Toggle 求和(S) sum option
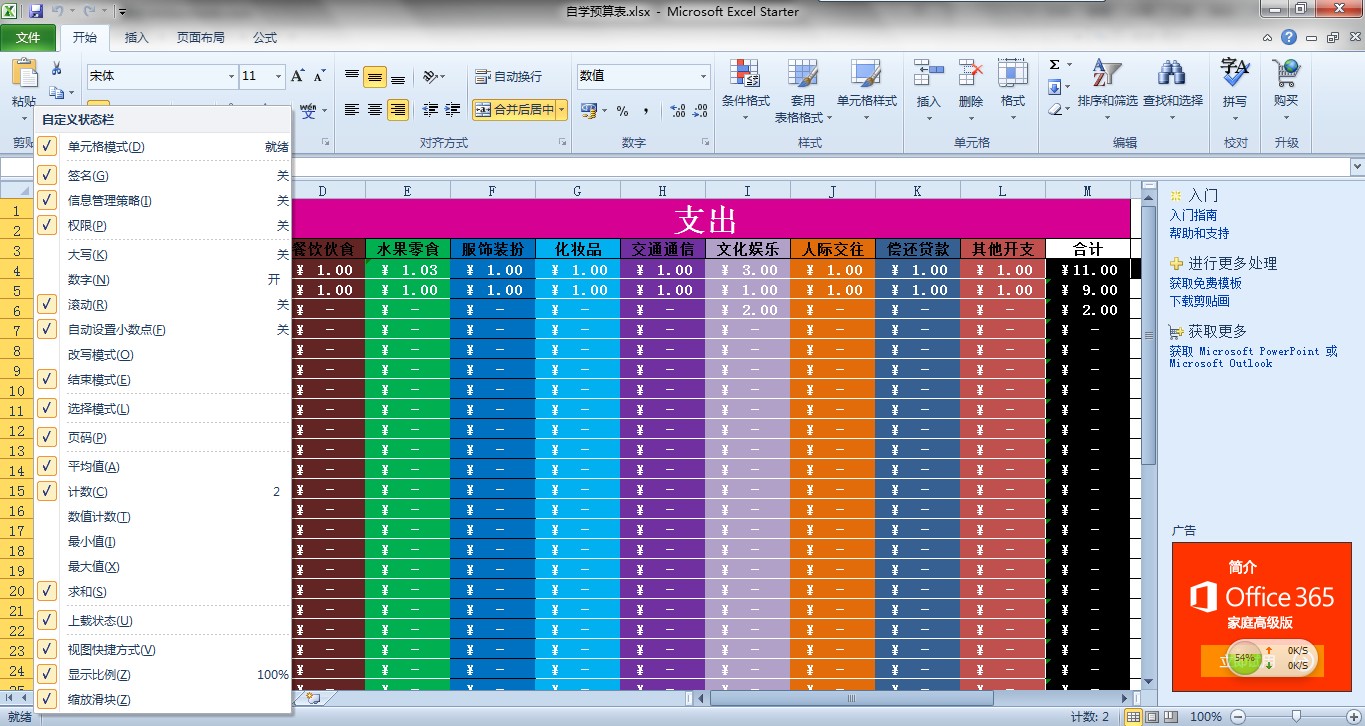This screenshot has width=1365, height=726. tap(163, 591)
